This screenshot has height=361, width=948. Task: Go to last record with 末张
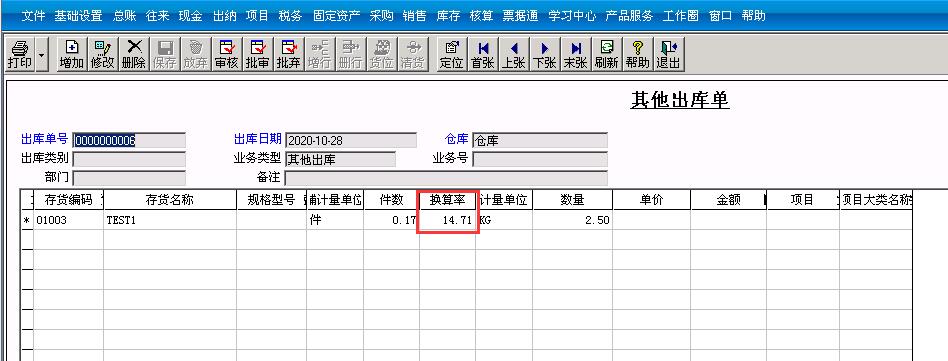tap(575, 54)
